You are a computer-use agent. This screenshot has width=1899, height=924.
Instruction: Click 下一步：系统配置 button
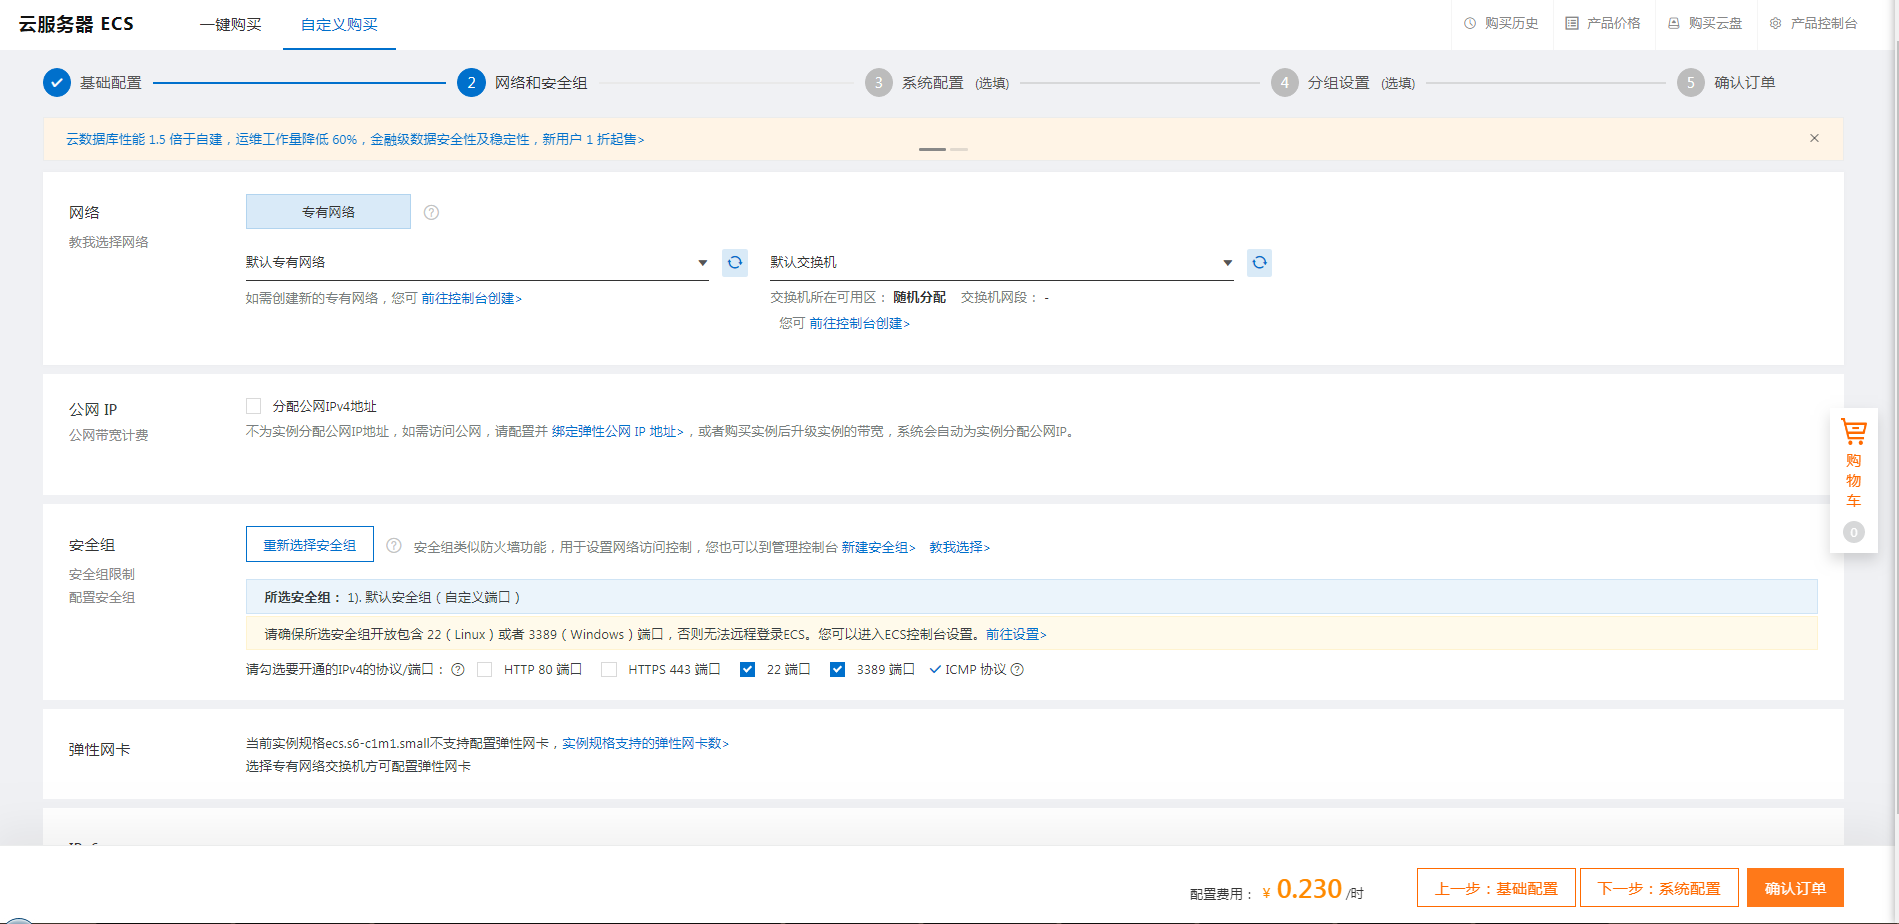coord(1659,888)
